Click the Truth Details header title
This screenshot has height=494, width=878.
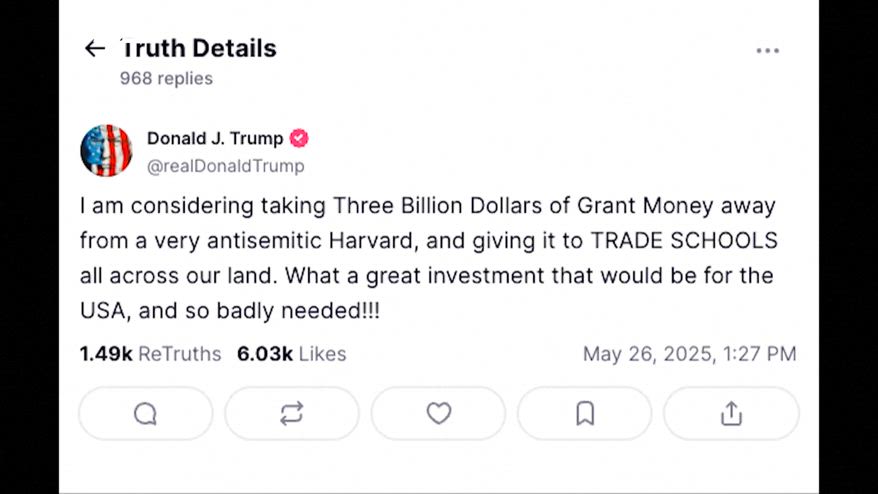(198, 48)
